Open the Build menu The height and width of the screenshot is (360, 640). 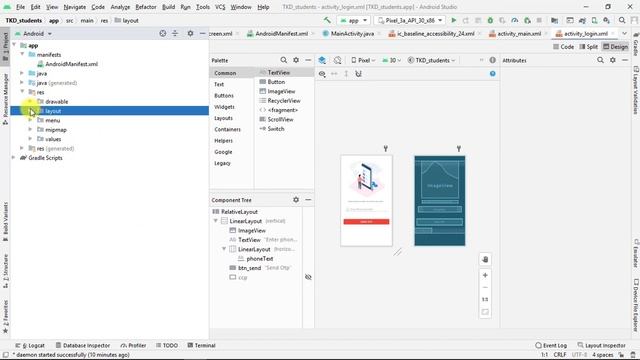(x=168, y=7)
